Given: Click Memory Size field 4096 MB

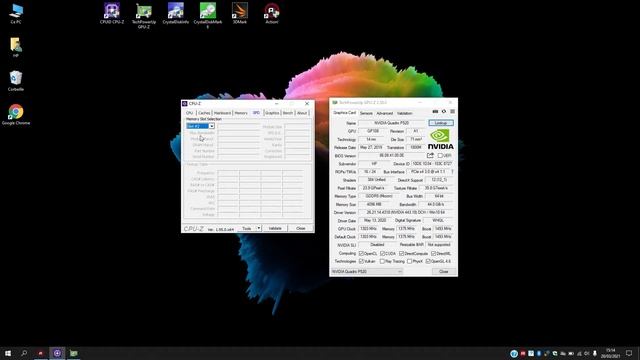Looking at the screenshot, I should pyautogui.click(x=375, y=204).
